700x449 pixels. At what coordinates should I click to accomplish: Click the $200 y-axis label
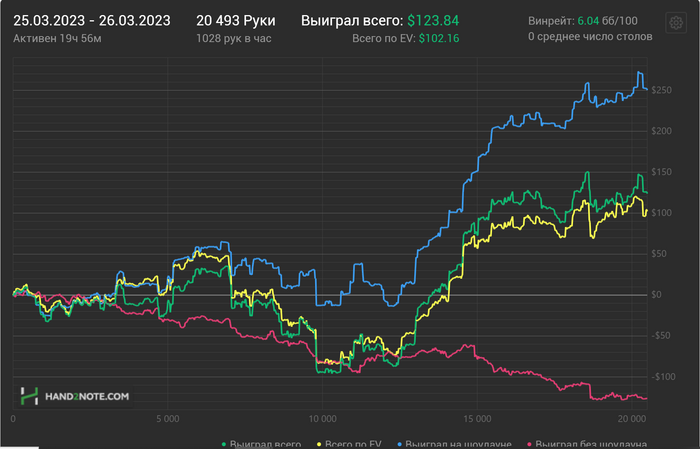tap(661, 131)
